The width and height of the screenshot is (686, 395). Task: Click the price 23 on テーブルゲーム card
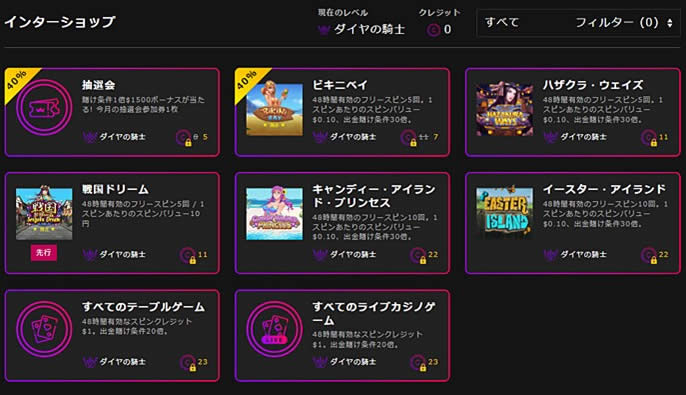click(202, 362)
